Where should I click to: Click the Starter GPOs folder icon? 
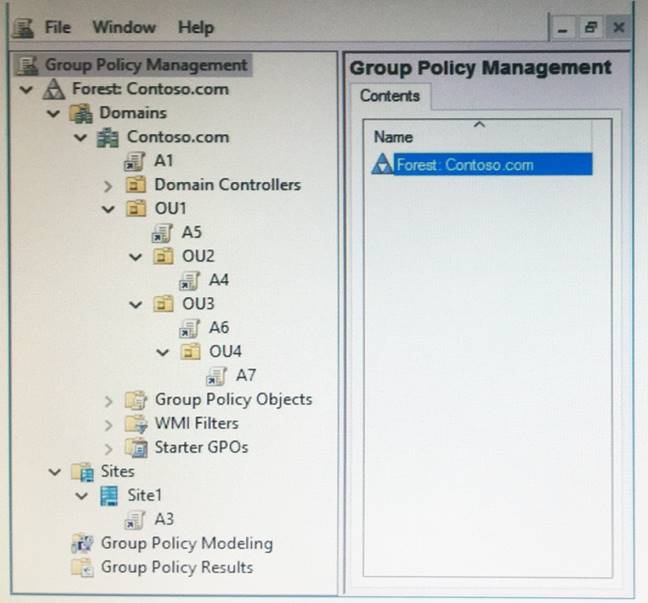[135, 448]
